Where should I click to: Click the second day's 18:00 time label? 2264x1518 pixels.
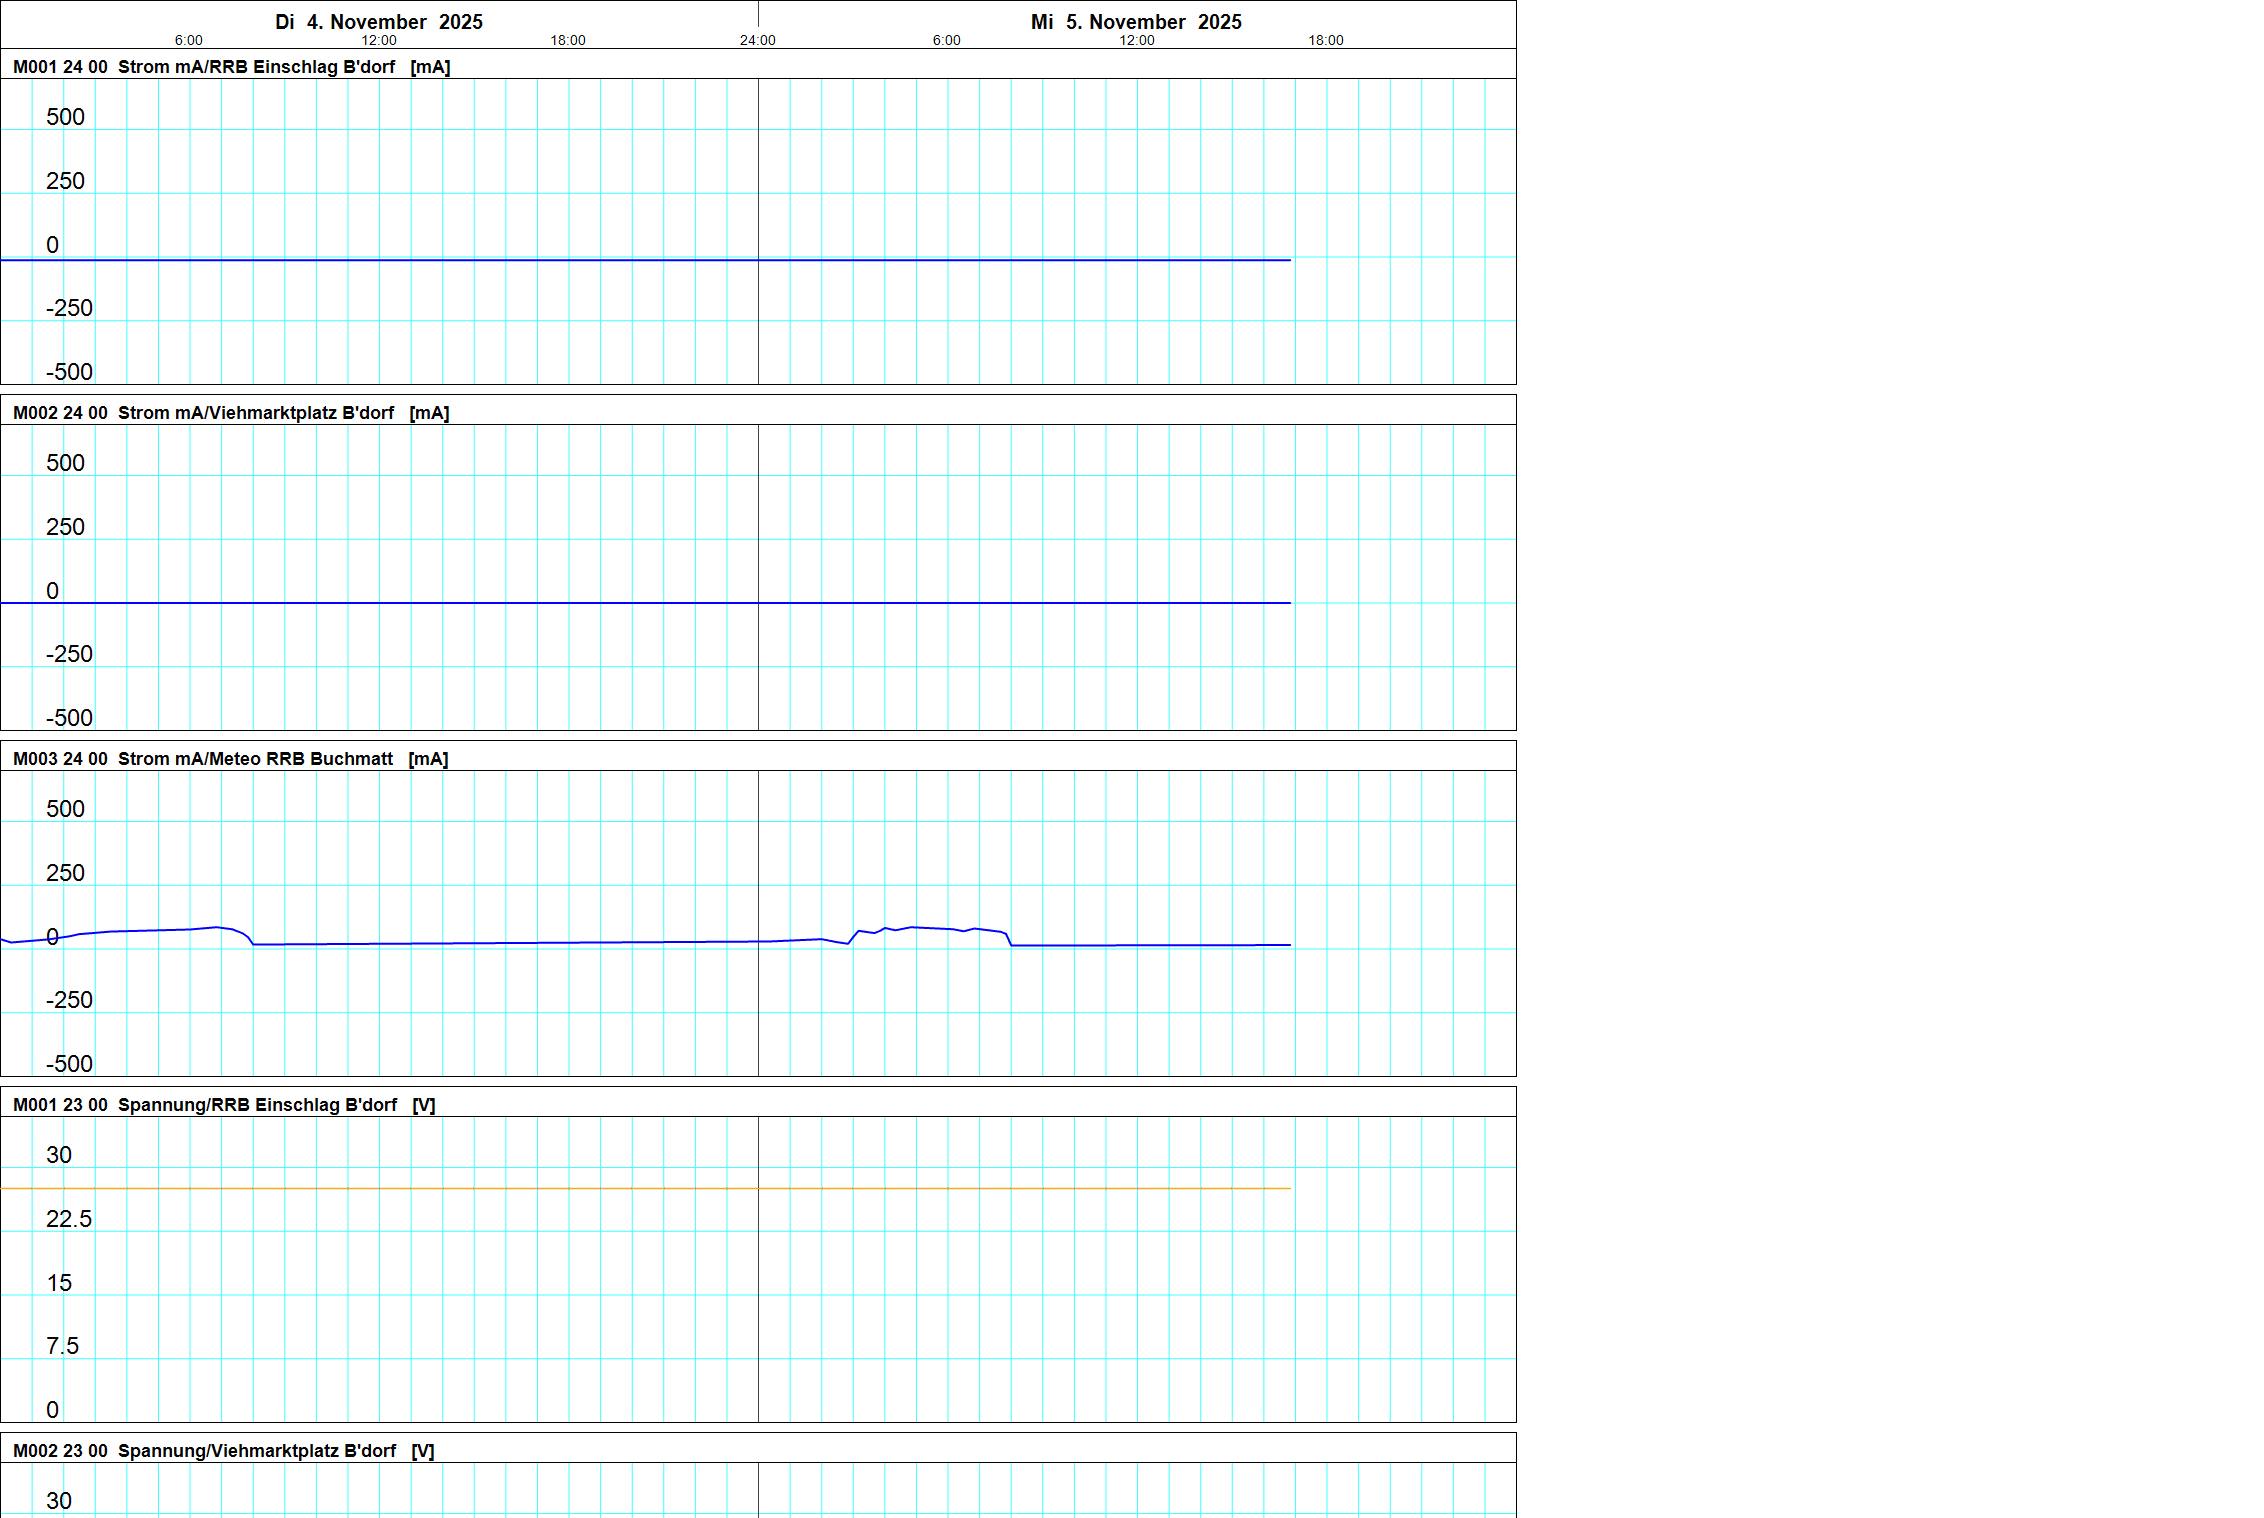pos(1326,41)
